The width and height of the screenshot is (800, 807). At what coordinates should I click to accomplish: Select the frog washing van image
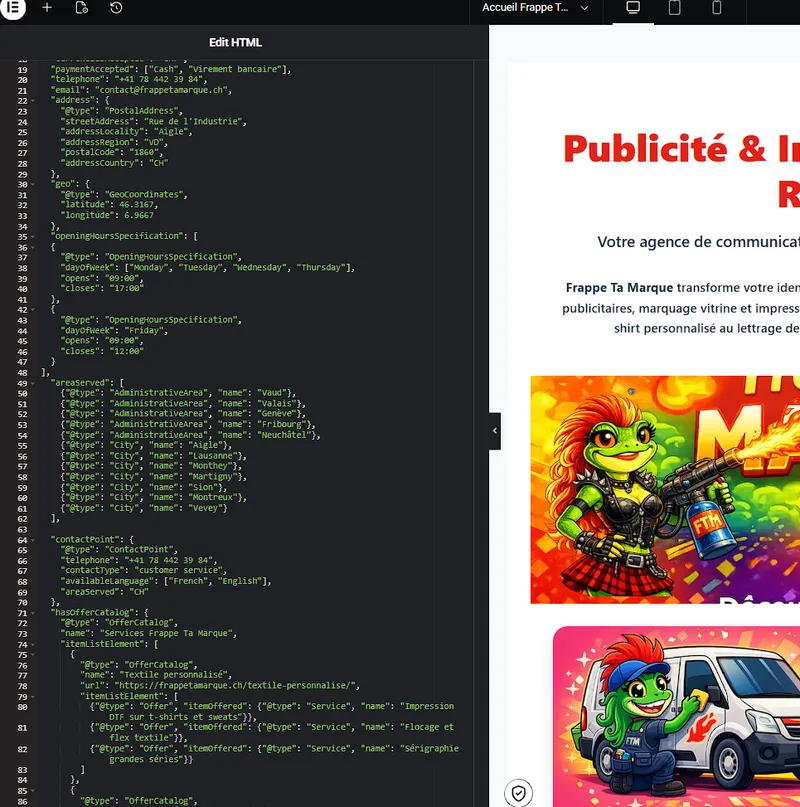[676, 715]
